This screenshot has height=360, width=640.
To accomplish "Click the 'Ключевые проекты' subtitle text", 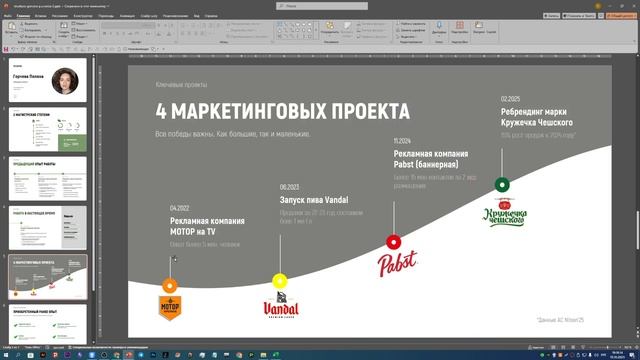I will point(181,84).
